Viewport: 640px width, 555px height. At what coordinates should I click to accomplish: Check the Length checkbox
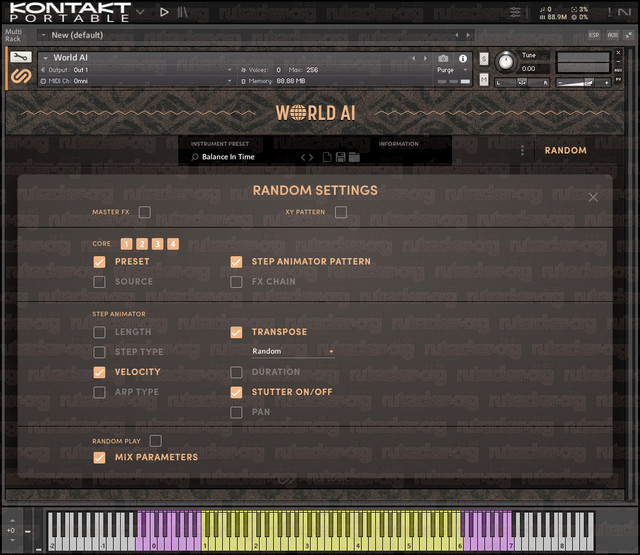point(99,332)
